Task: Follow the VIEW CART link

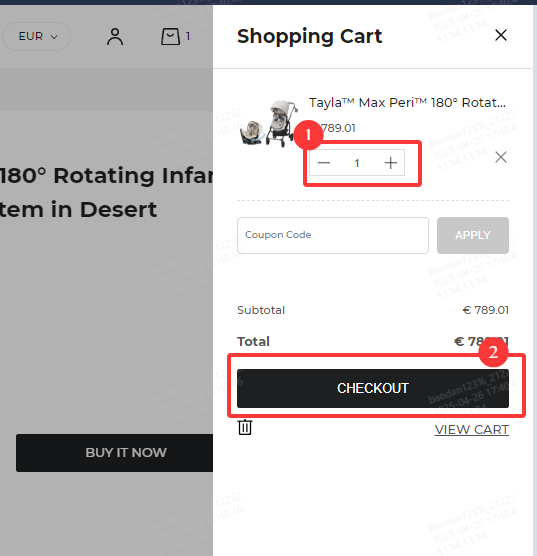Action: (x=472, y=430)
